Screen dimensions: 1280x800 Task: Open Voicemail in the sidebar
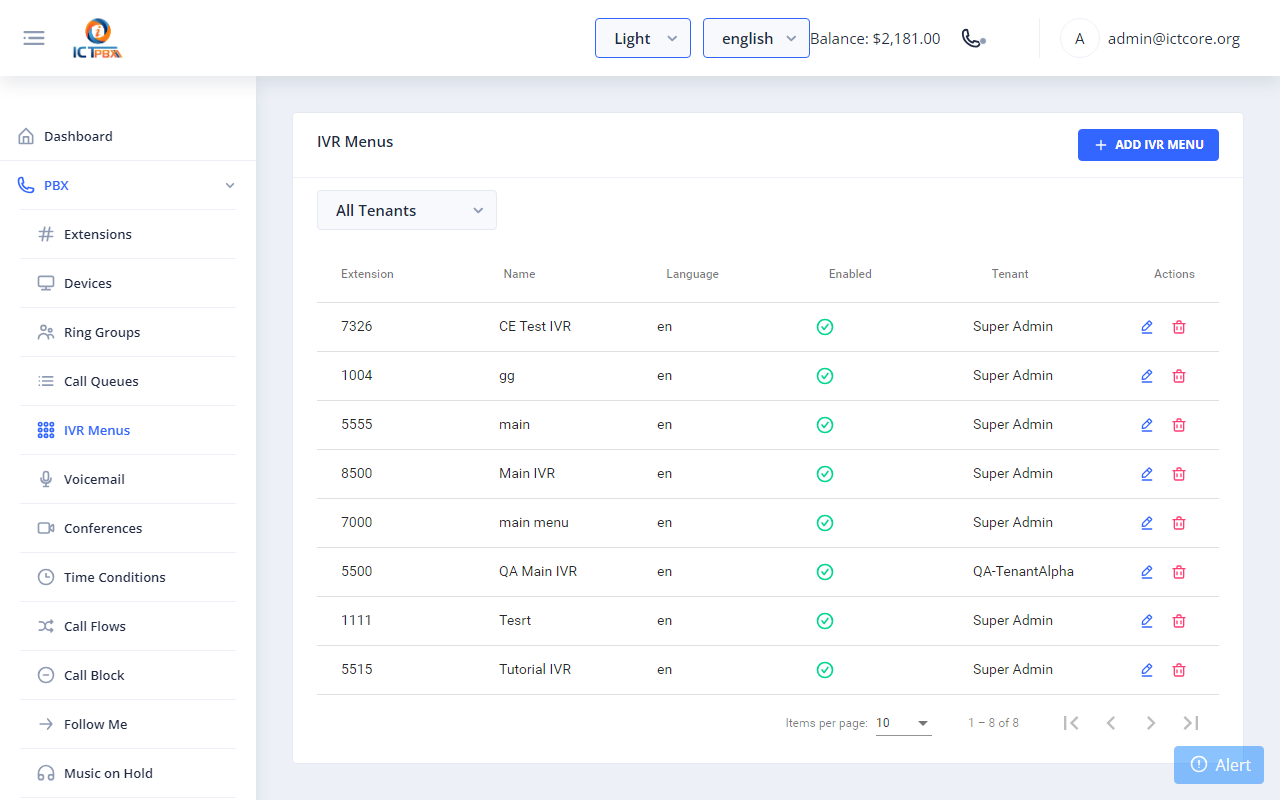[x=128, y=479]
